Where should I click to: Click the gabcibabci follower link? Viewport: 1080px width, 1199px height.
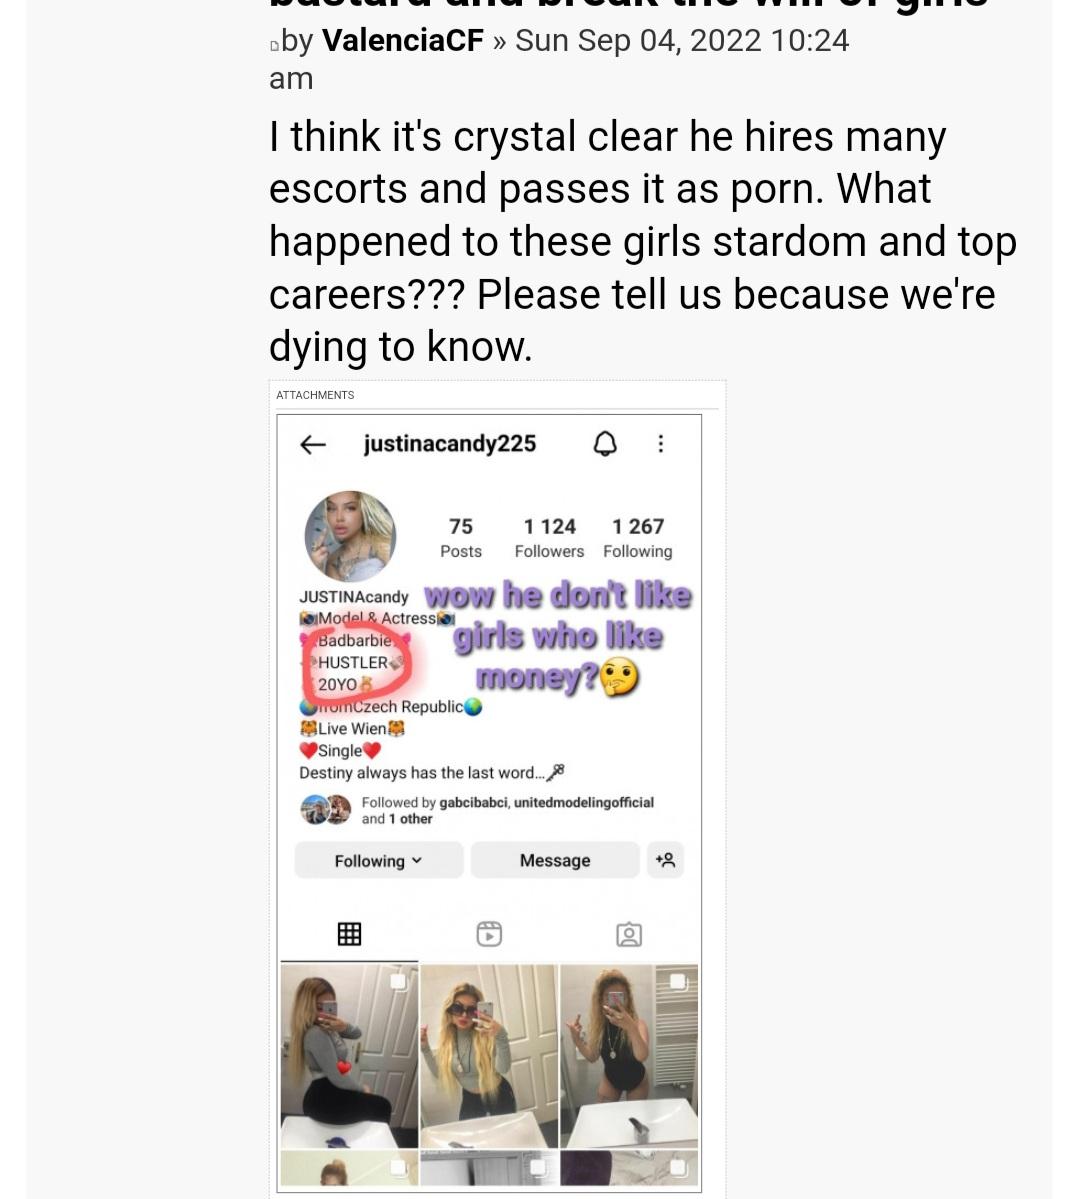(474, 802)
